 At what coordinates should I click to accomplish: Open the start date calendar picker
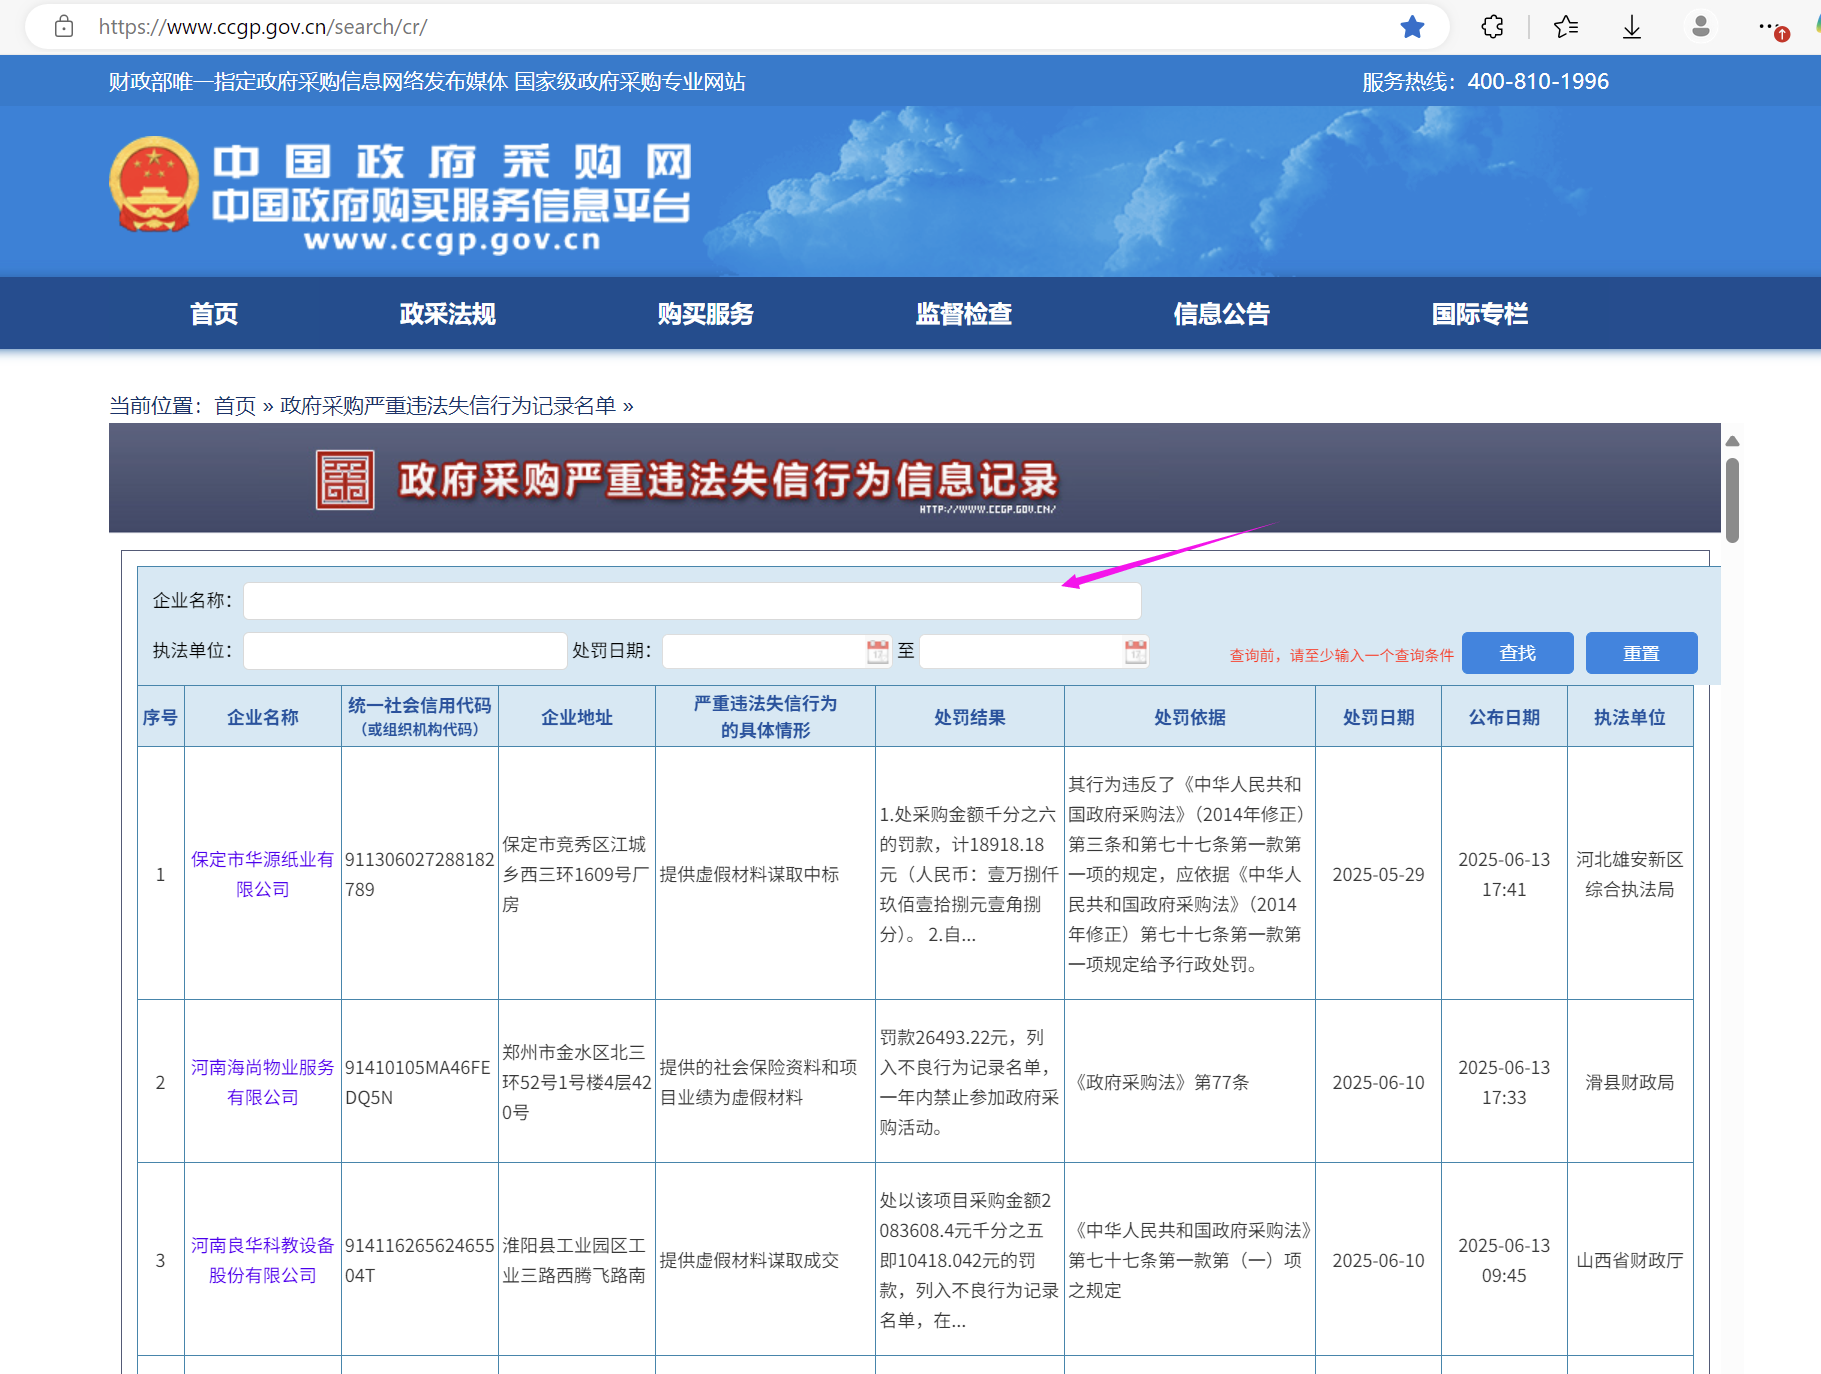(x=877, y=652)
